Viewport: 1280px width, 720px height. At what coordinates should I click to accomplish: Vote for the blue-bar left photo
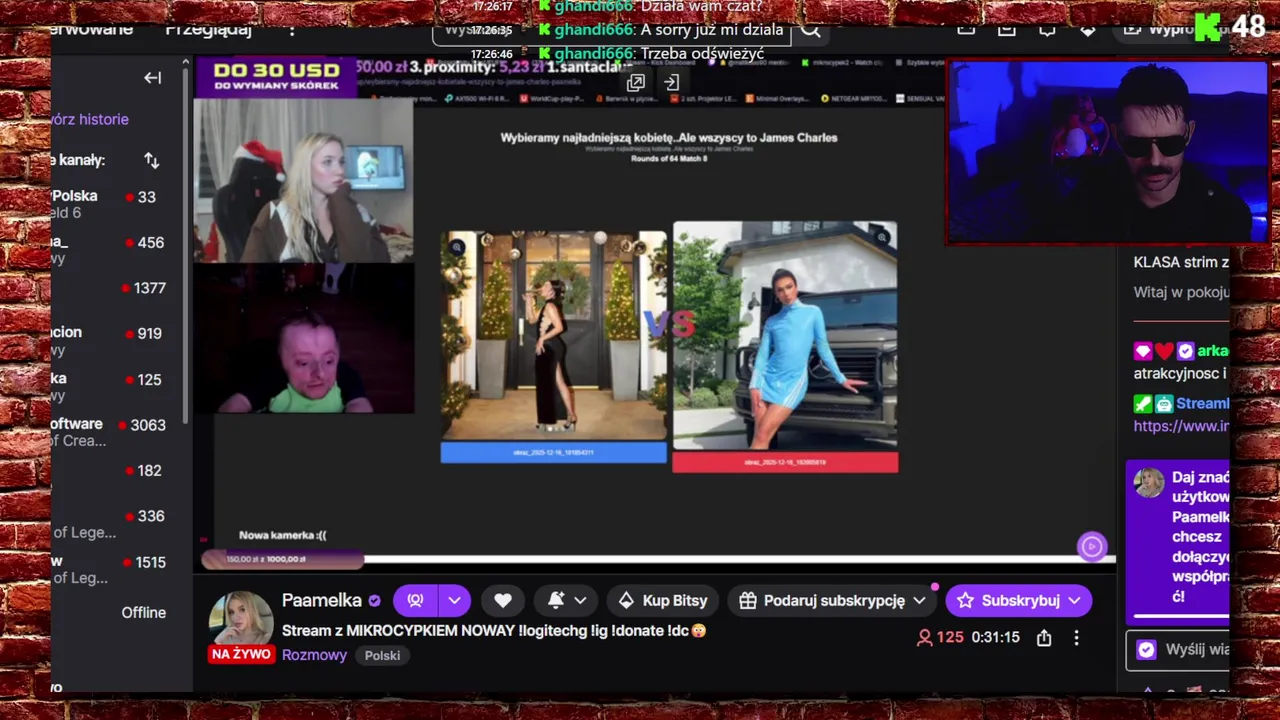553,453
